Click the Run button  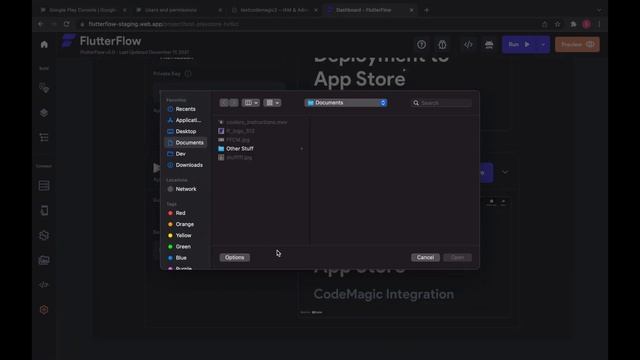tap(519, 44)
